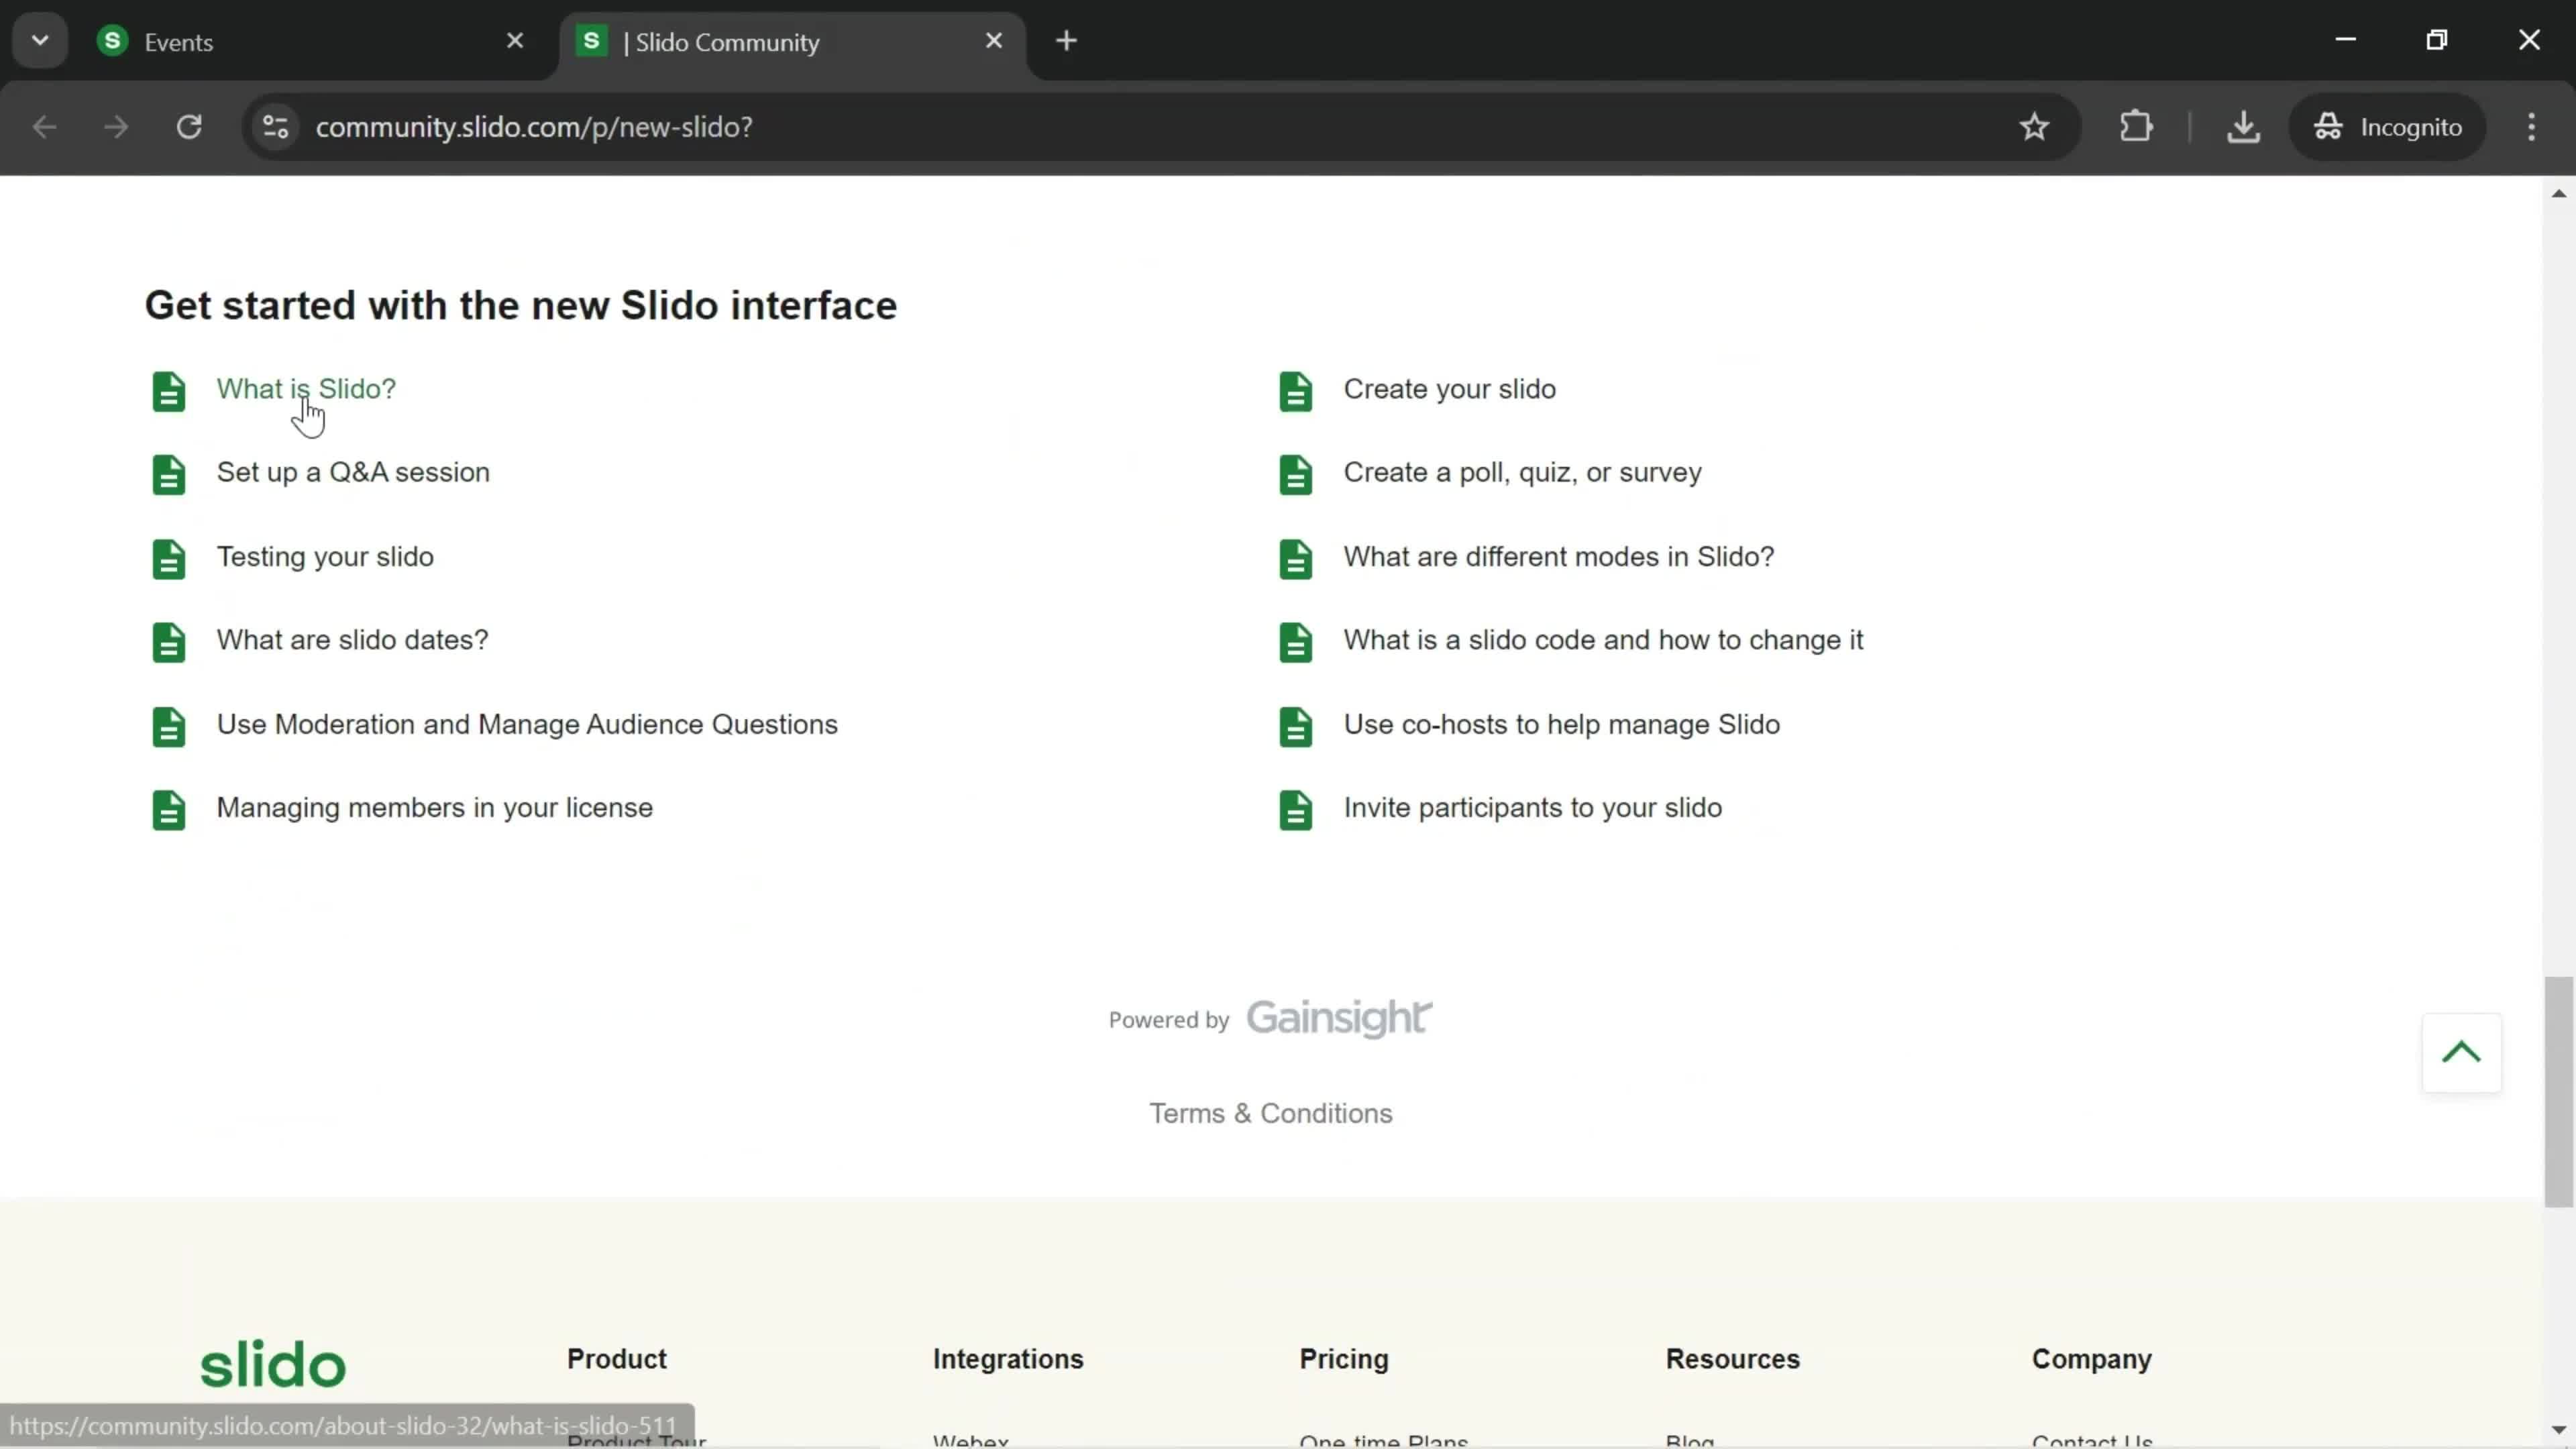Screen dimensions: 2576x1449
Task: Open What are slido dates? article
Action: coord(352,640)
